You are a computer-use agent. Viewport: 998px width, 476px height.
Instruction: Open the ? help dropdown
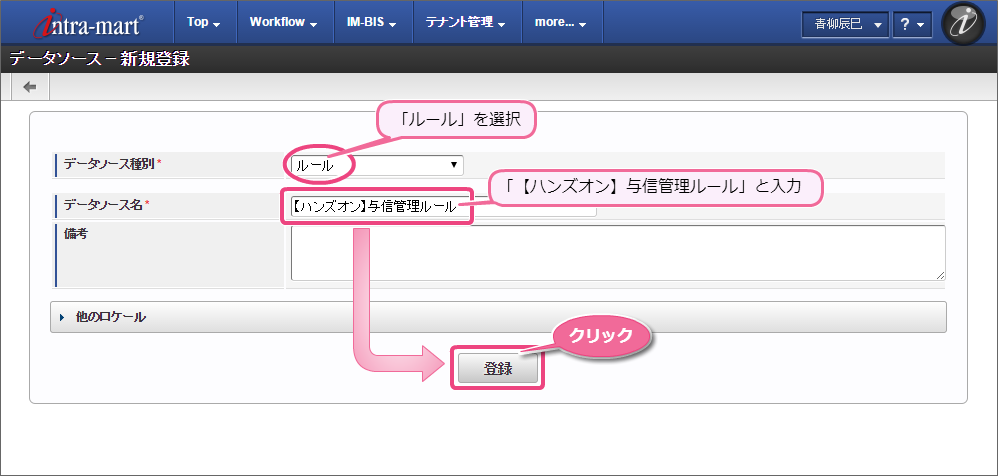pos(912,25)
